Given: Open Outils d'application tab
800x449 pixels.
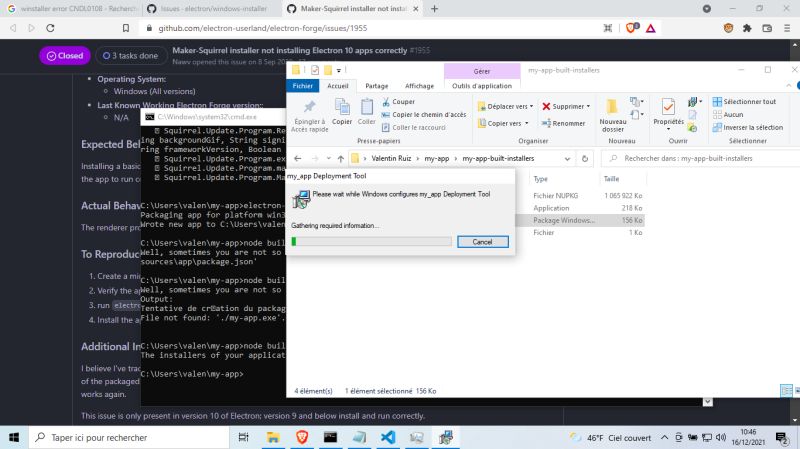Looking at the screenshot, I should 482,86.
